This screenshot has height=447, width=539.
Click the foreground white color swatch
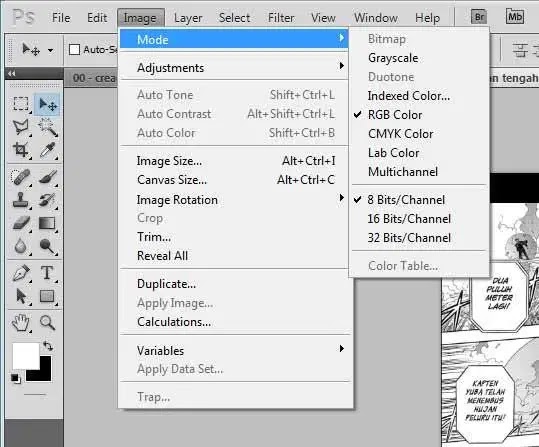coord(26,356)
